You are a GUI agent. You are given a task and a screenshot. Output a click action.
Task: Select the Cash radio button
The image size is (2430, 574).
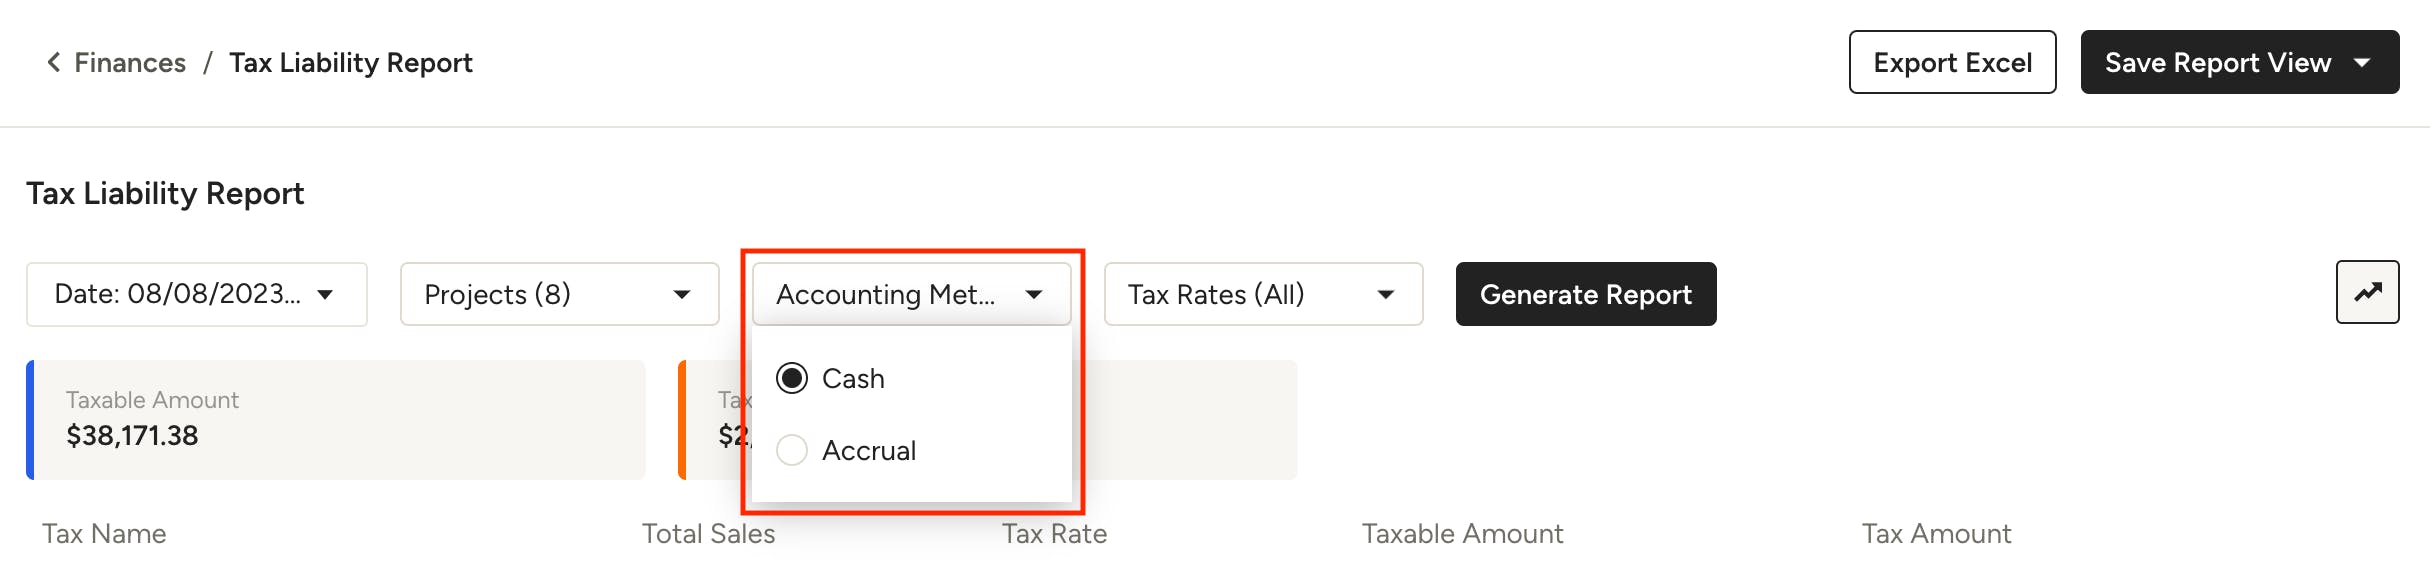click(x=792, y=378)
